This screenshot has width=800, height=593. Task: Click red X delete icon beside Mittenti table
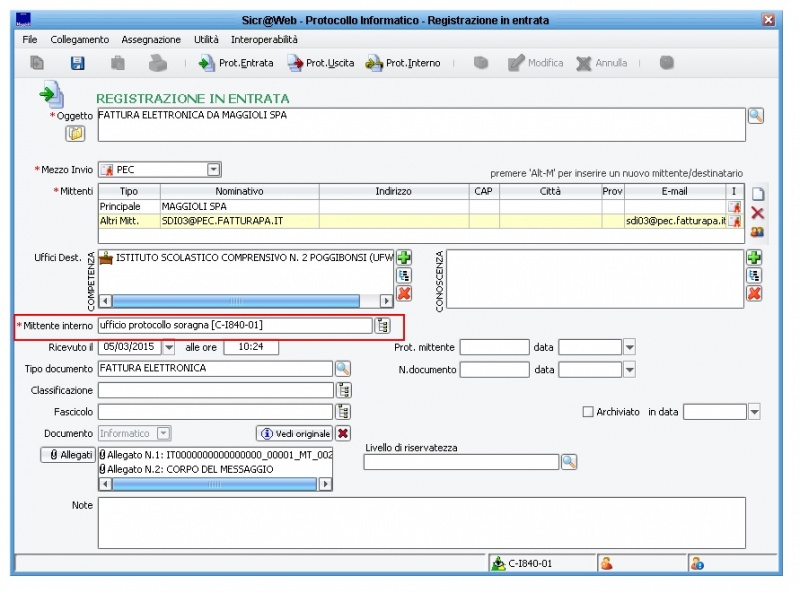coord(757,213)
